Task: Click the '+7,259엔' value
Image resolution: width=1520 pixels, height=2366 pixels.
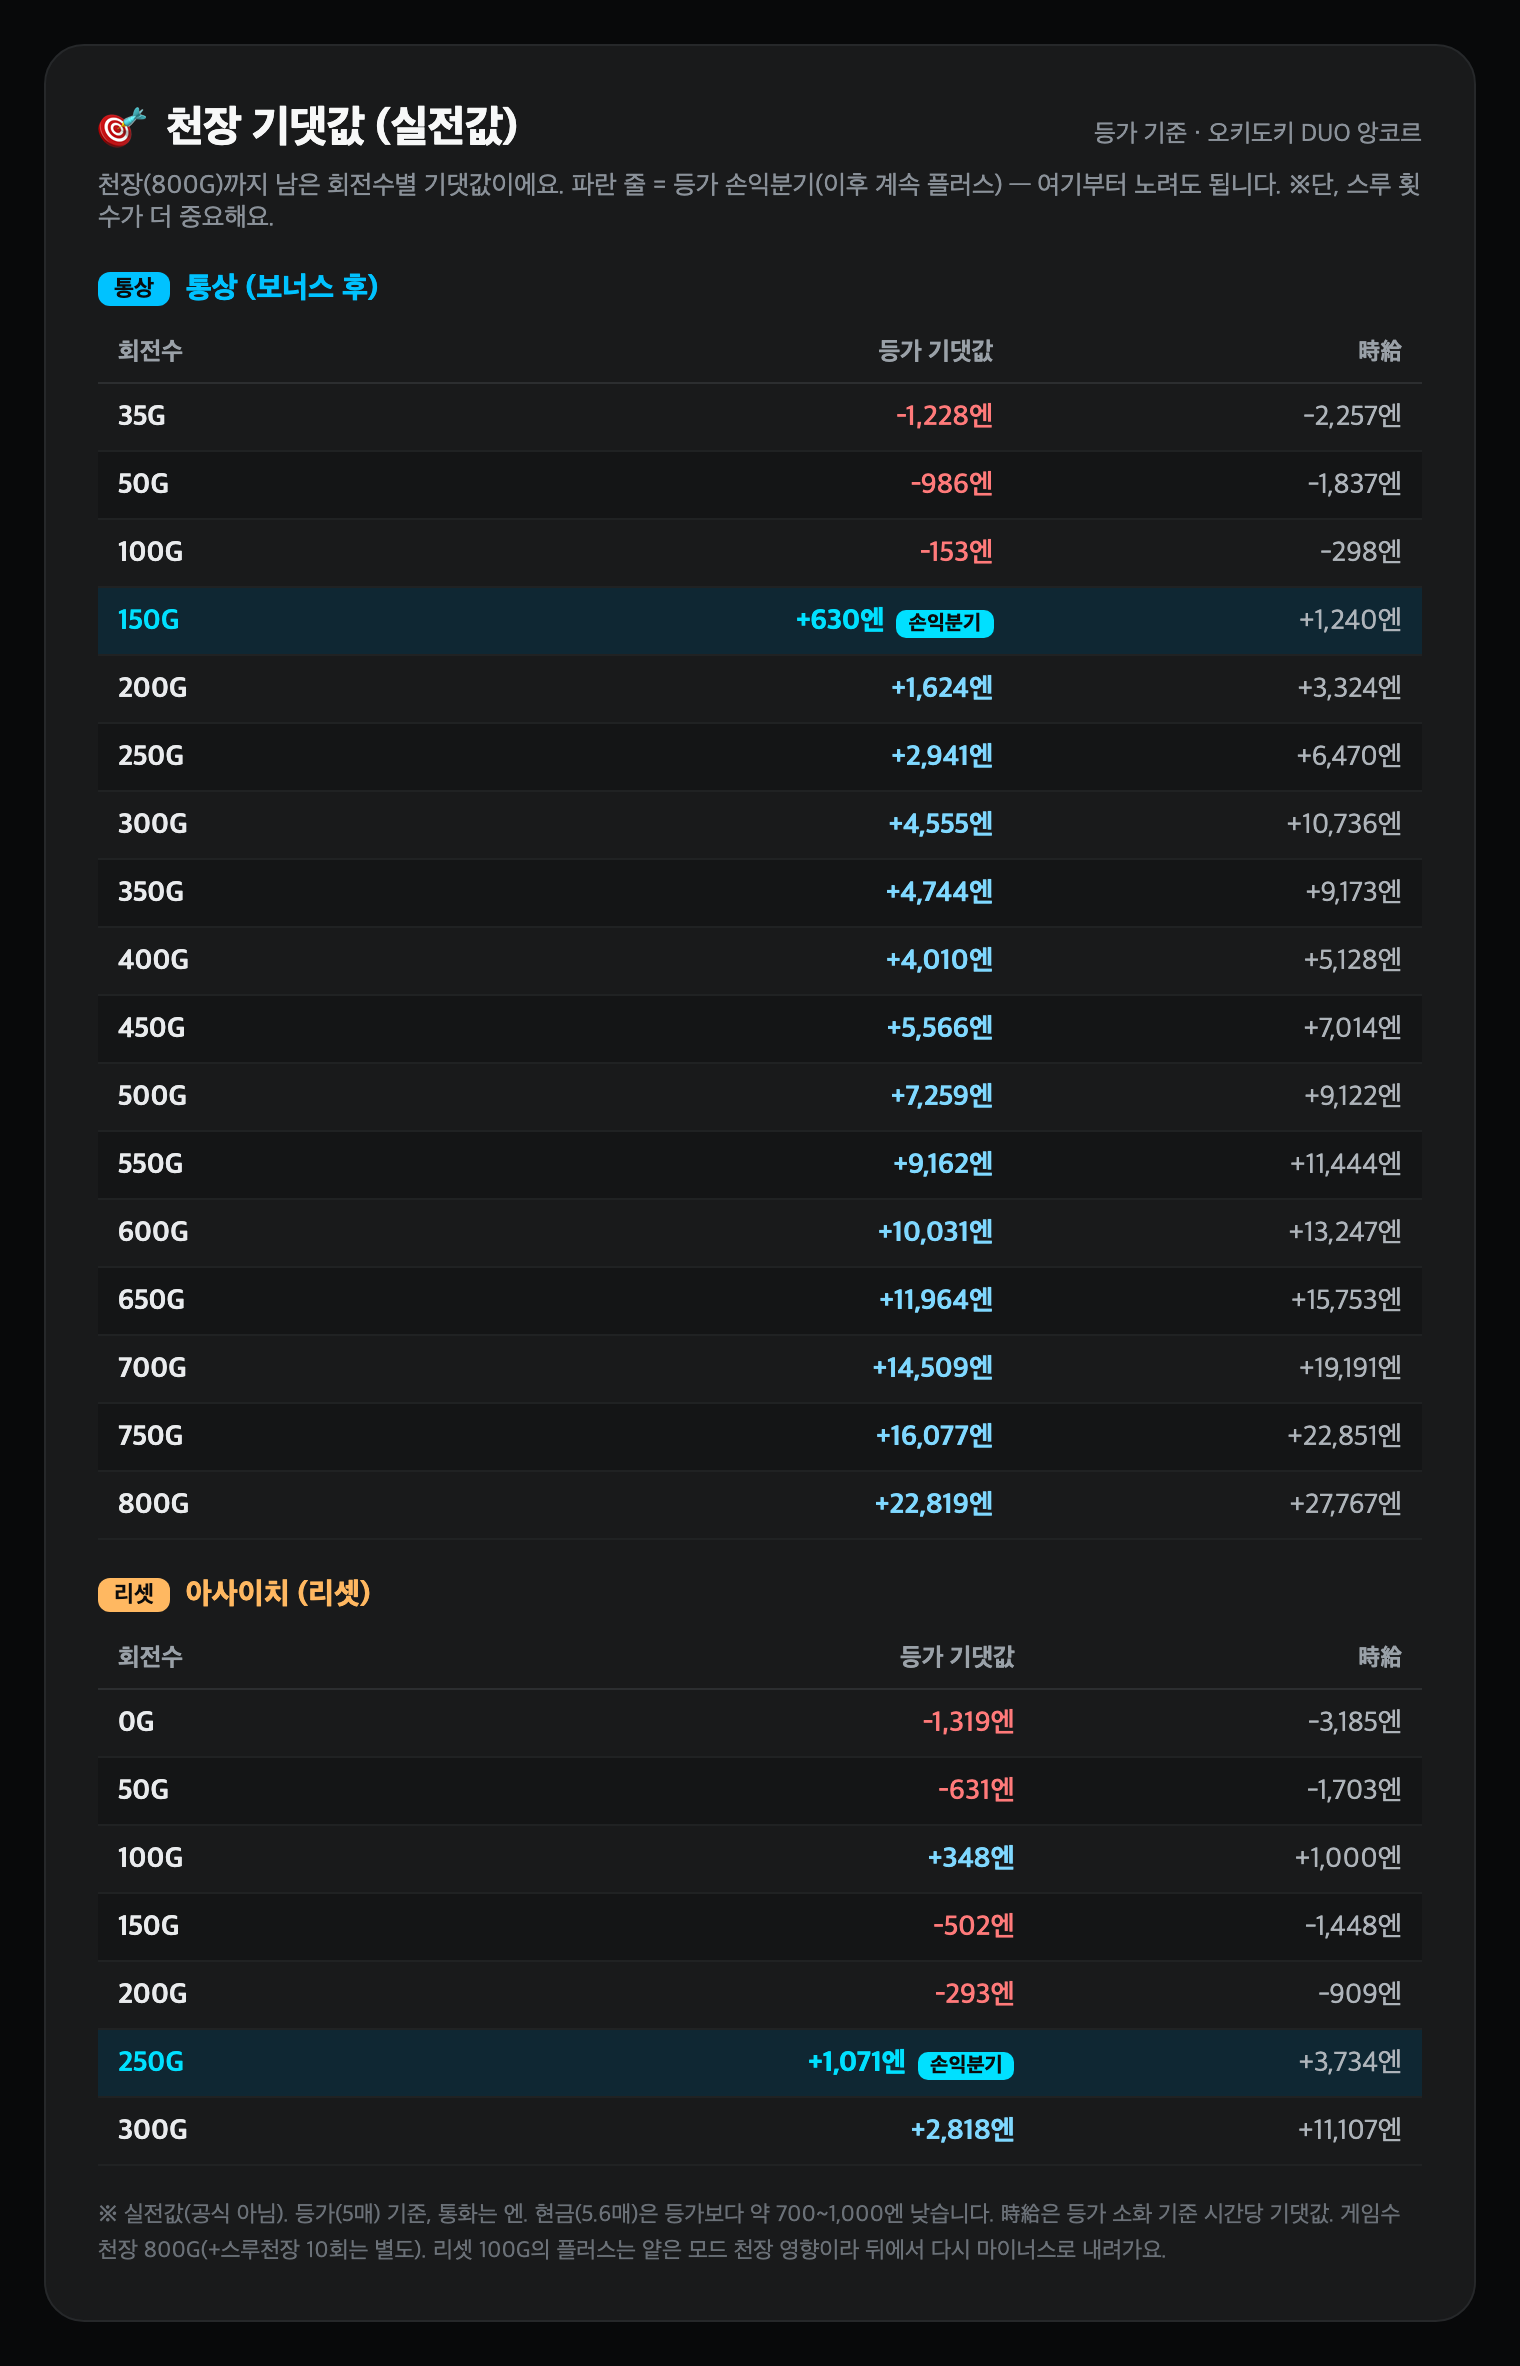Action: [942, 1096]
